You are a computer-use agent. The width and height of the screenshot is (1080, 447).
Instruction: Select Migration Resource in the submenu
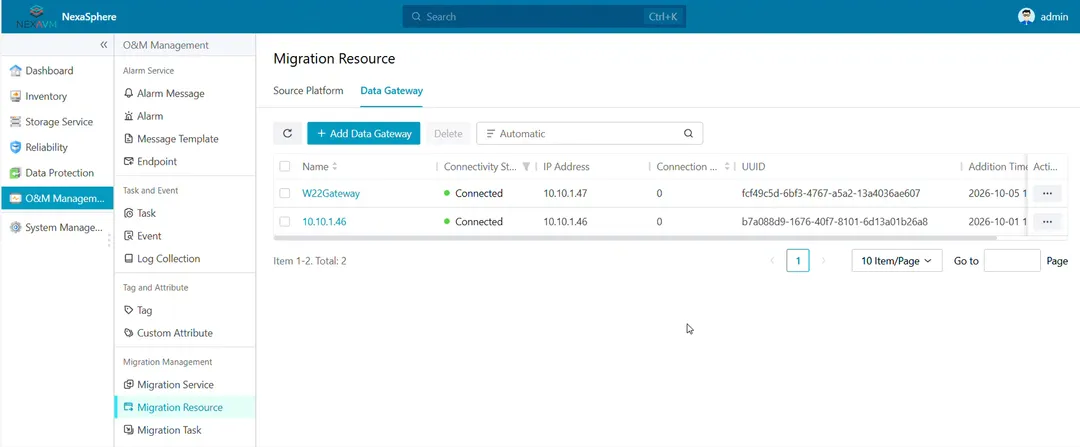(x=185, y=408)
